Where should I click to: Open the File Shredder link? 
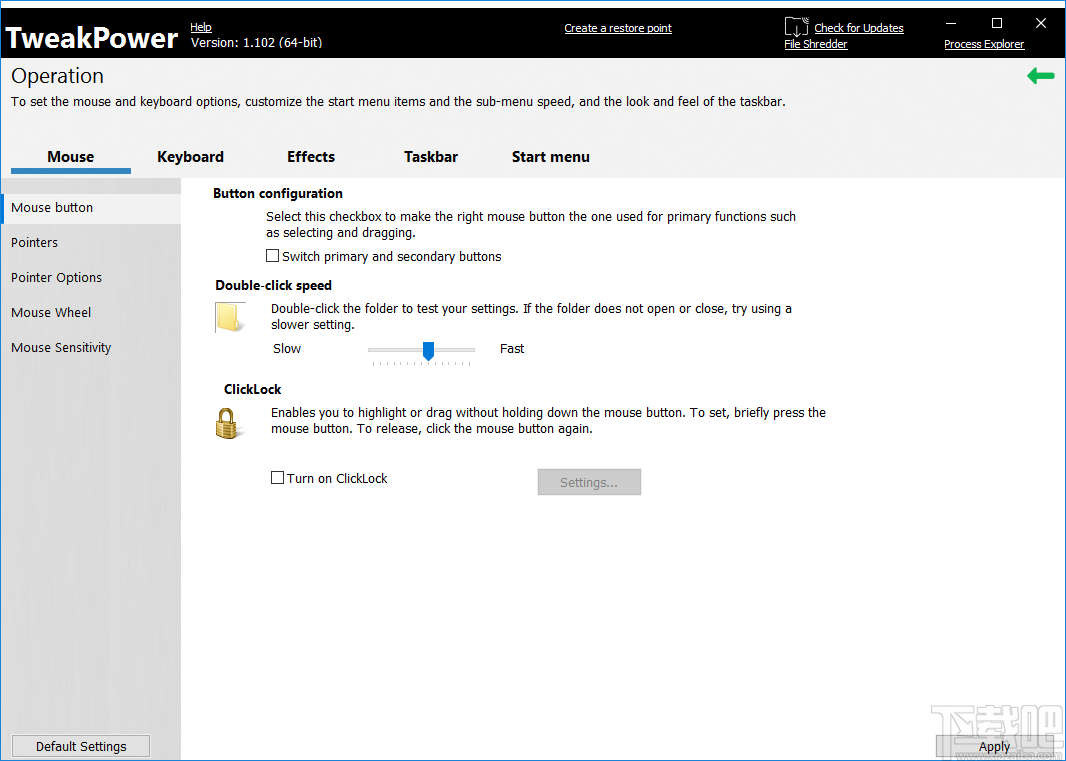816,44
